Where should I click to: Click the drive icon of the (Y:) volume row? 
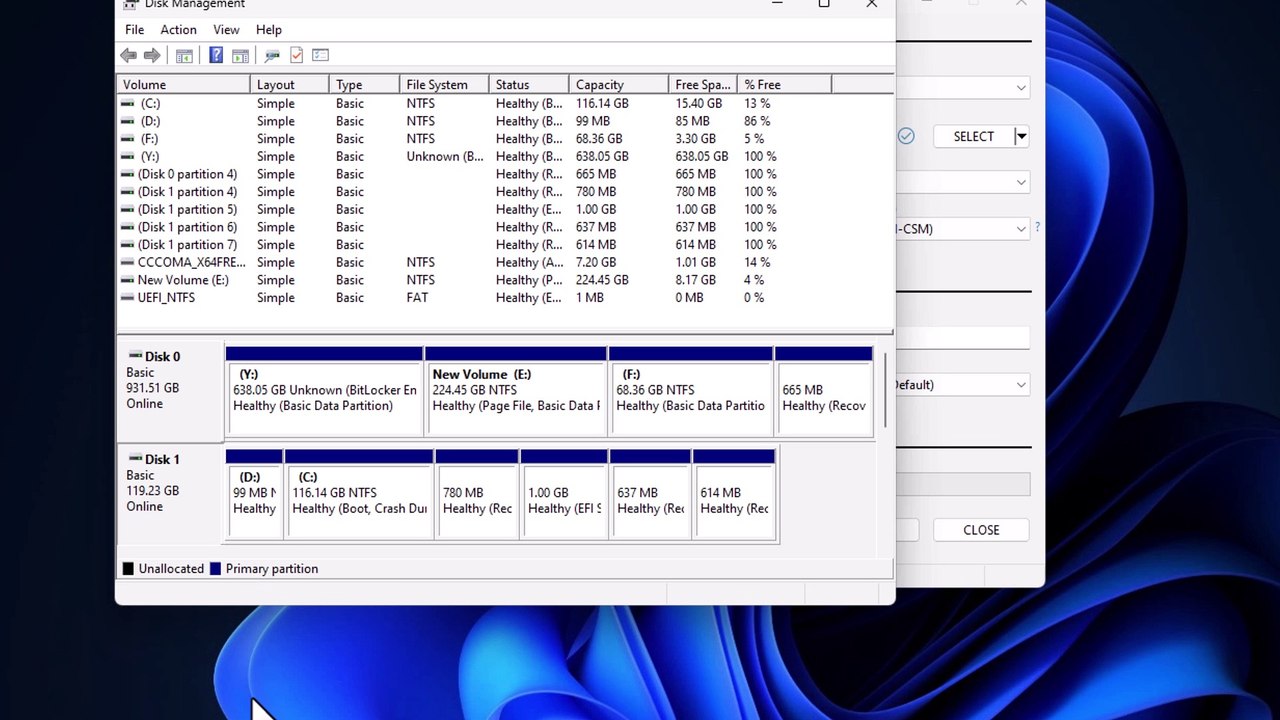coord(128,157)
